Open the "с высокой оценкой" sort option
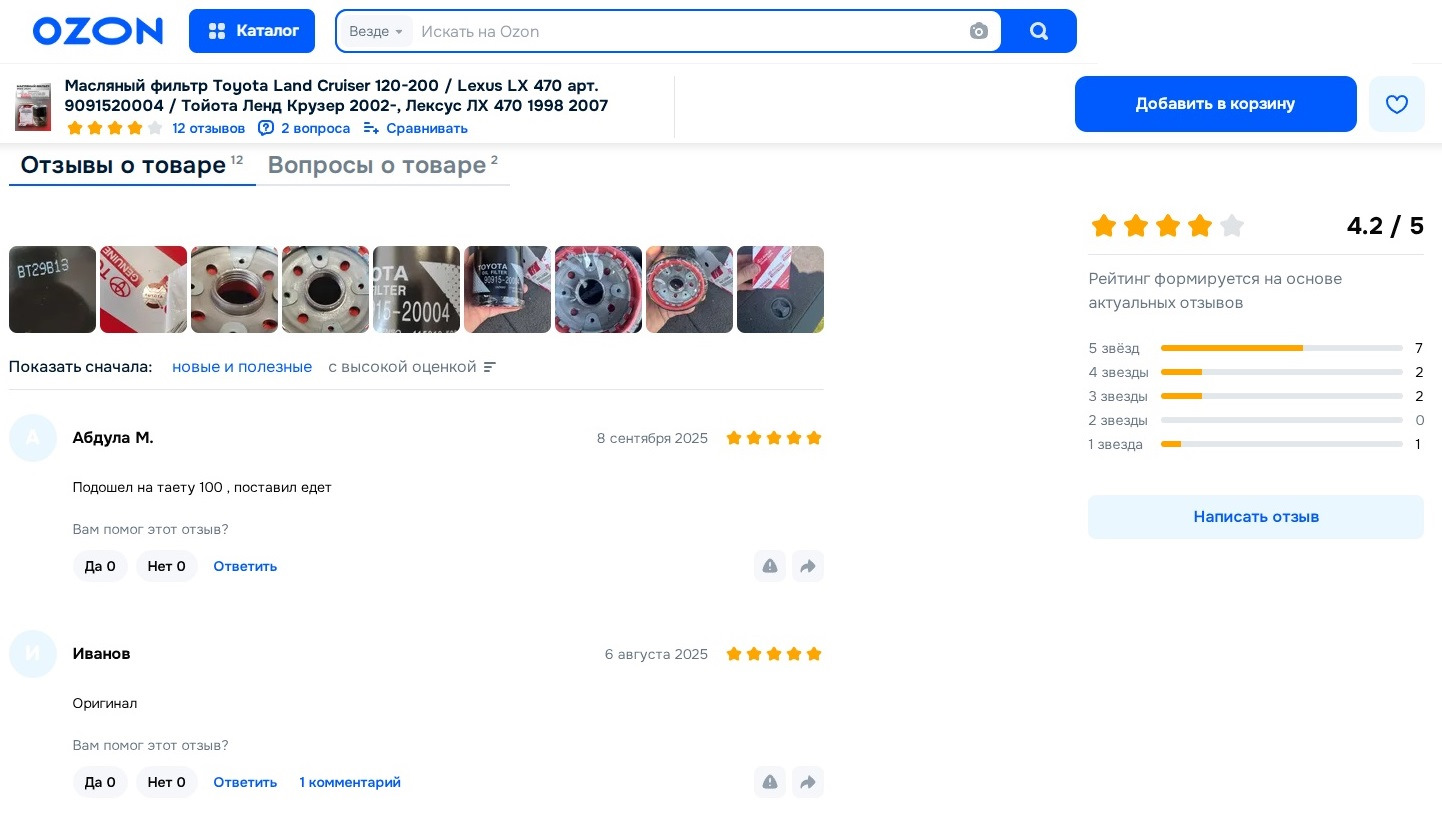Viewport: 1442px width, 813px height. click(x=412, y=367)
